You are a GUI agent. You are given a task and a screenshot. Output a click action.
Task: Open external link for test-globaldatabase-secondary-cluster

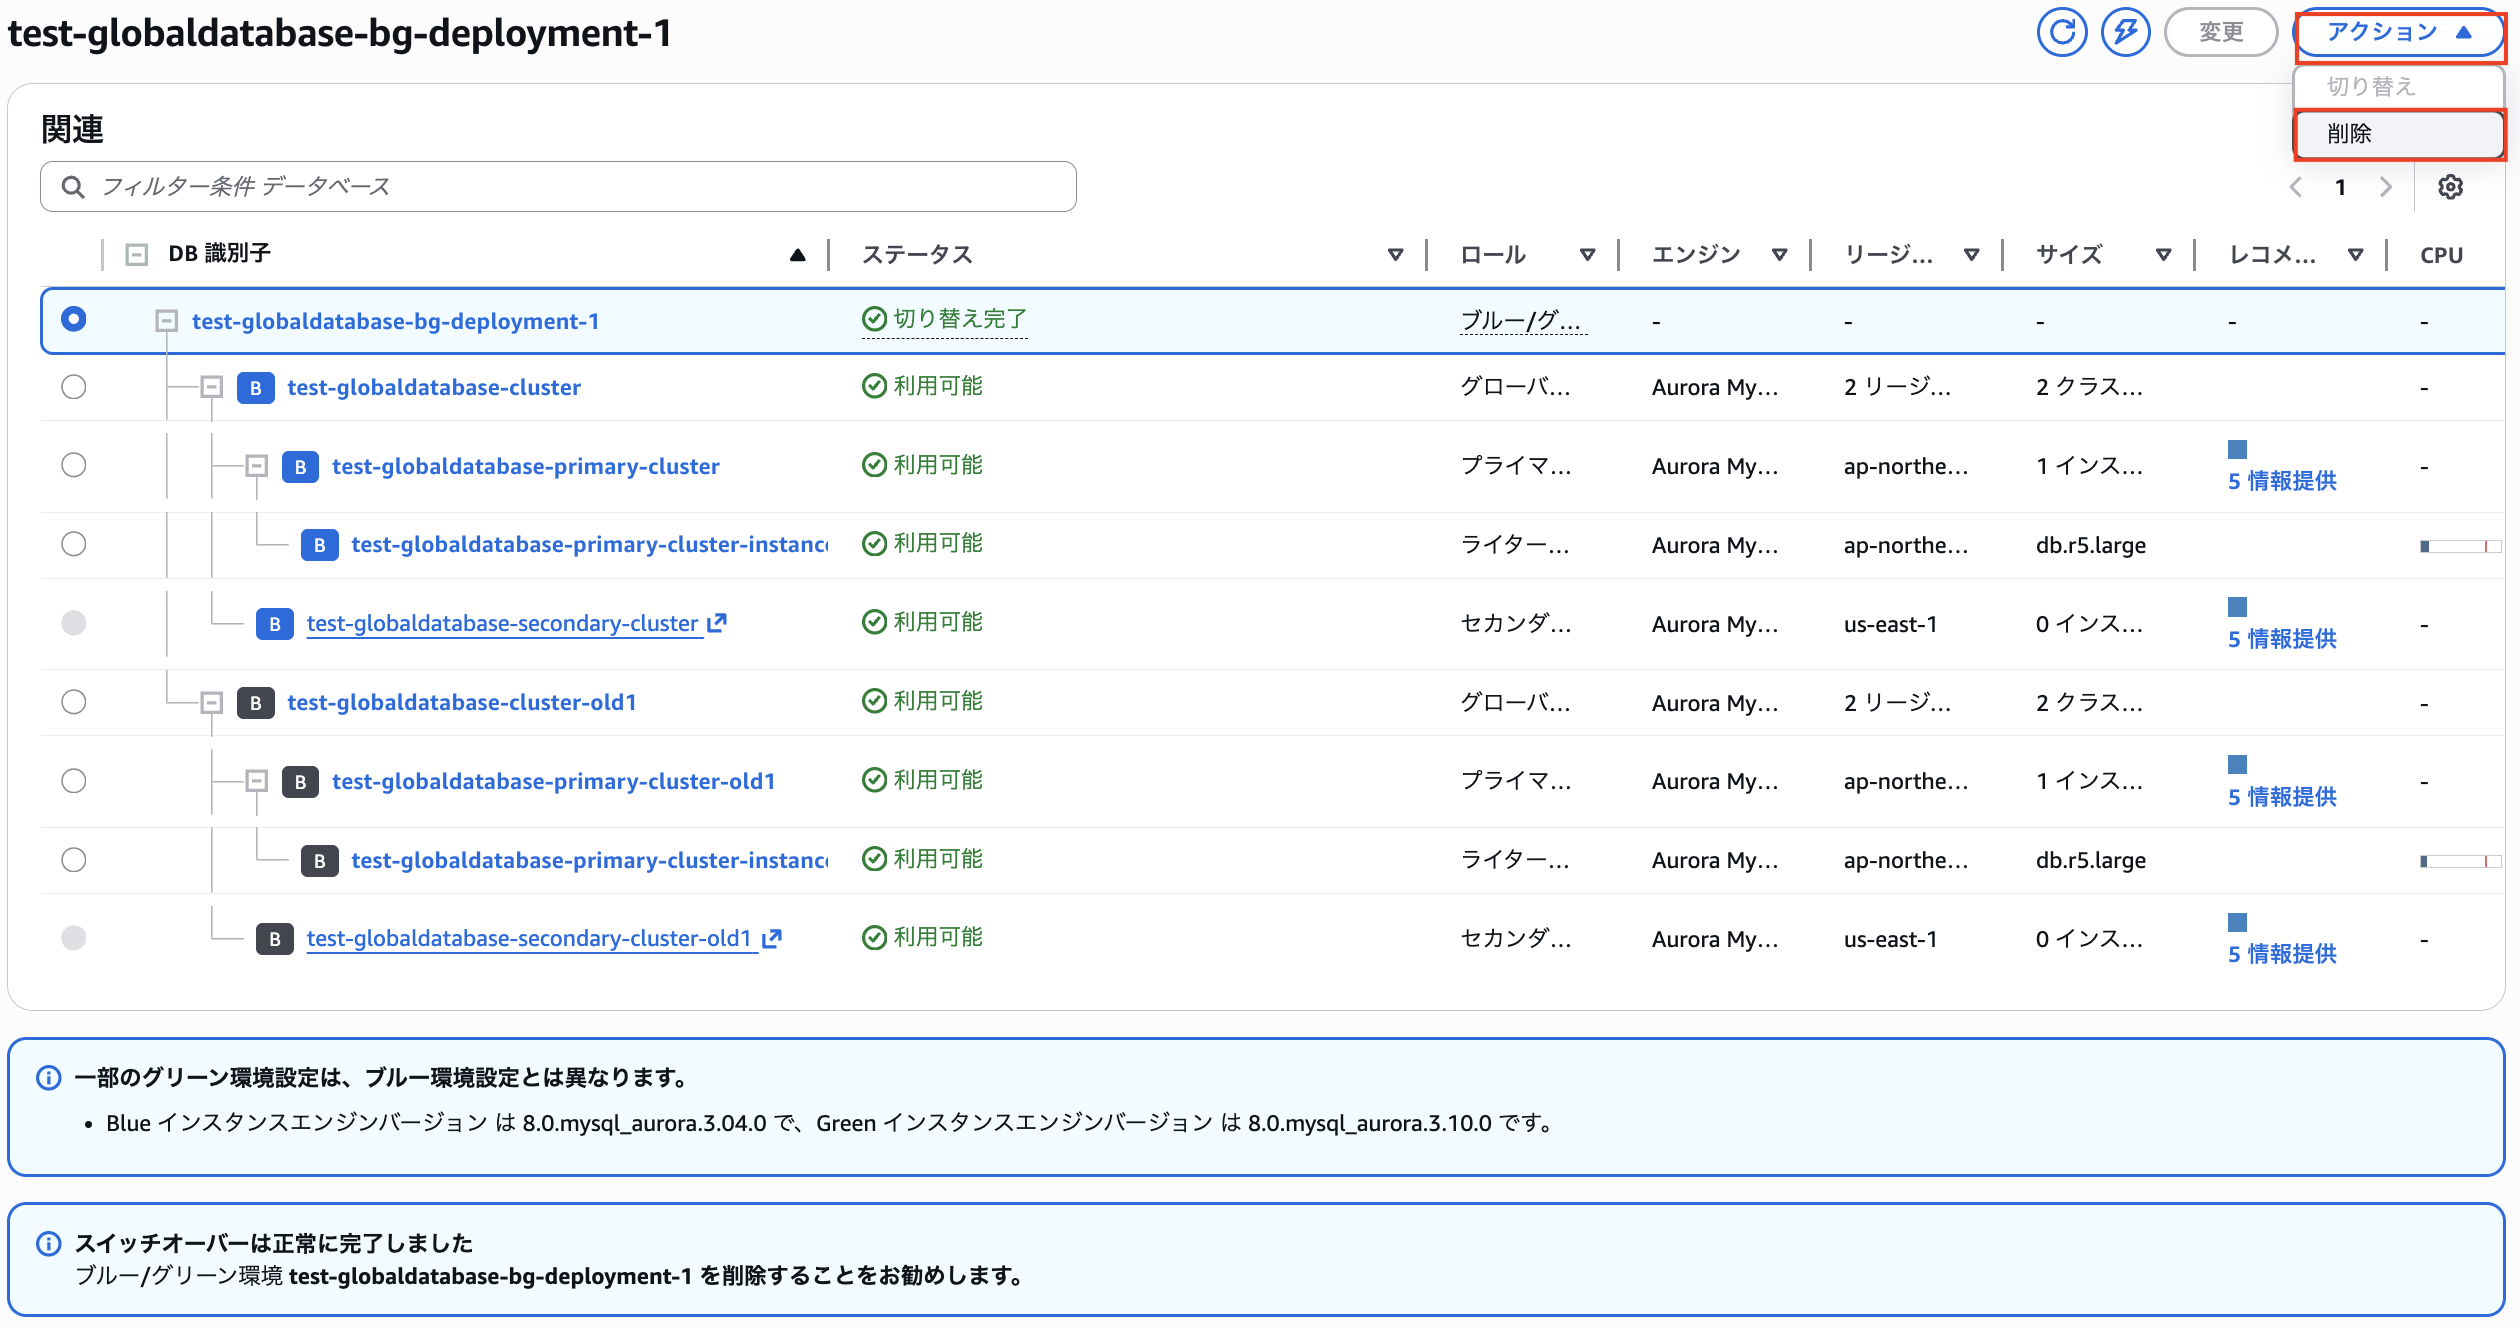pyautogui.click(x=718, y=622)
